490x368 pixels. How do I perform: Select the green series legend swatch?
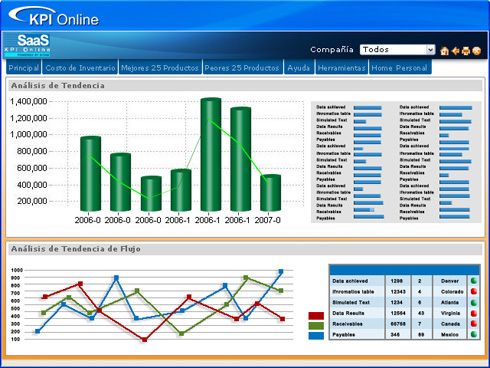(x=316, y=326)
